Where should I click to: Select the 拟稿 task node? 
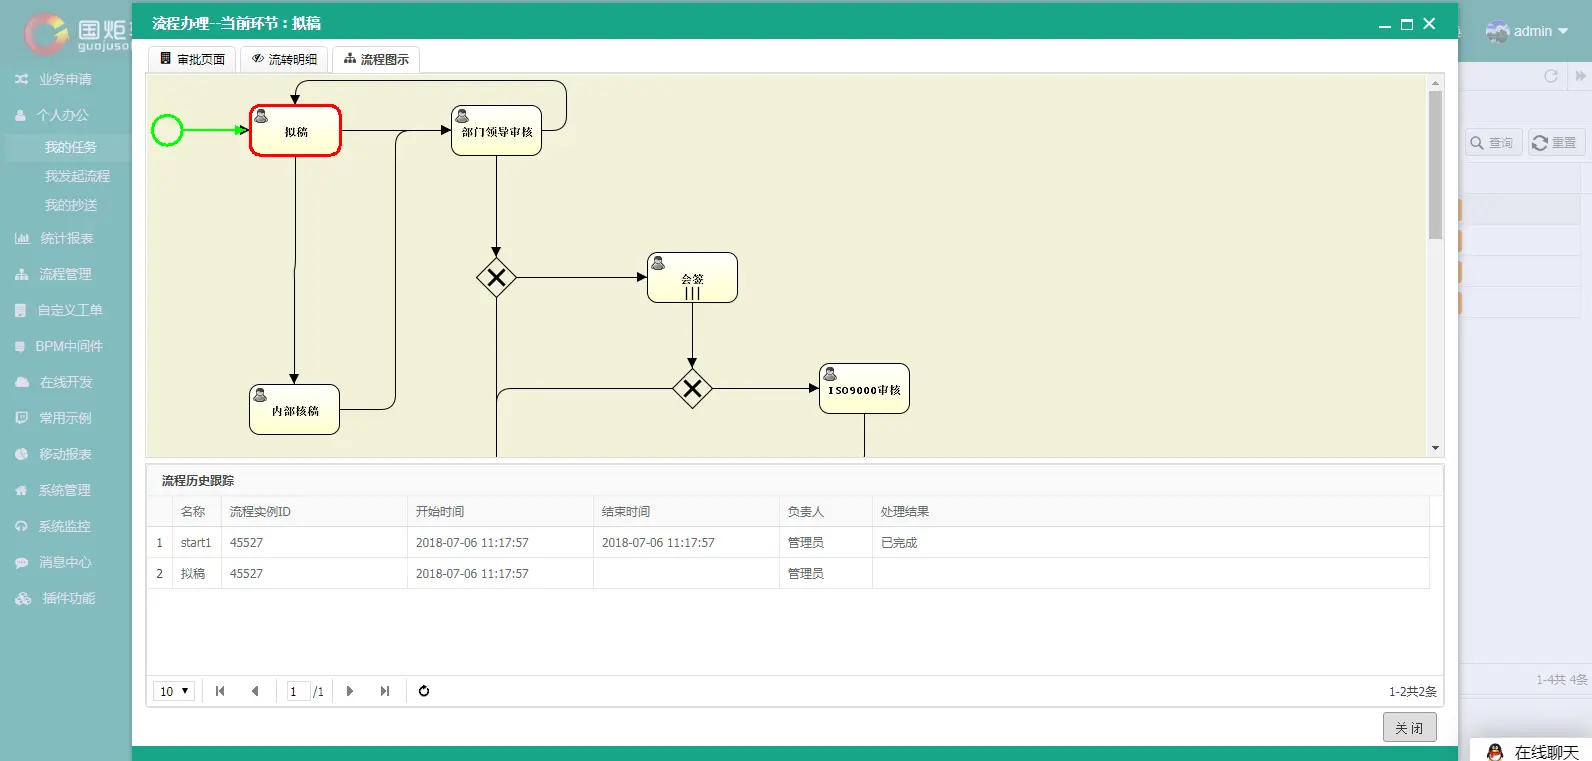pos(295,131)
